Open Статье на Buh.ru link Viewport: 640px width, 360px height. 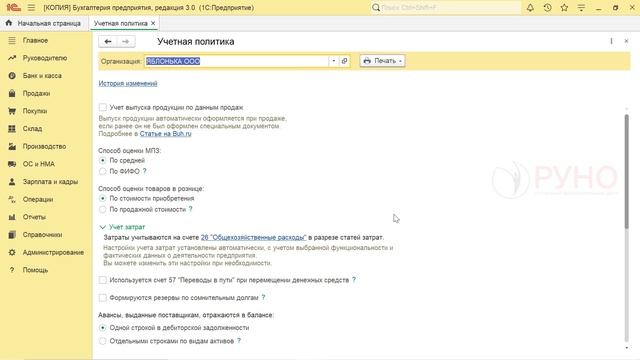click(x=165, y=133)
